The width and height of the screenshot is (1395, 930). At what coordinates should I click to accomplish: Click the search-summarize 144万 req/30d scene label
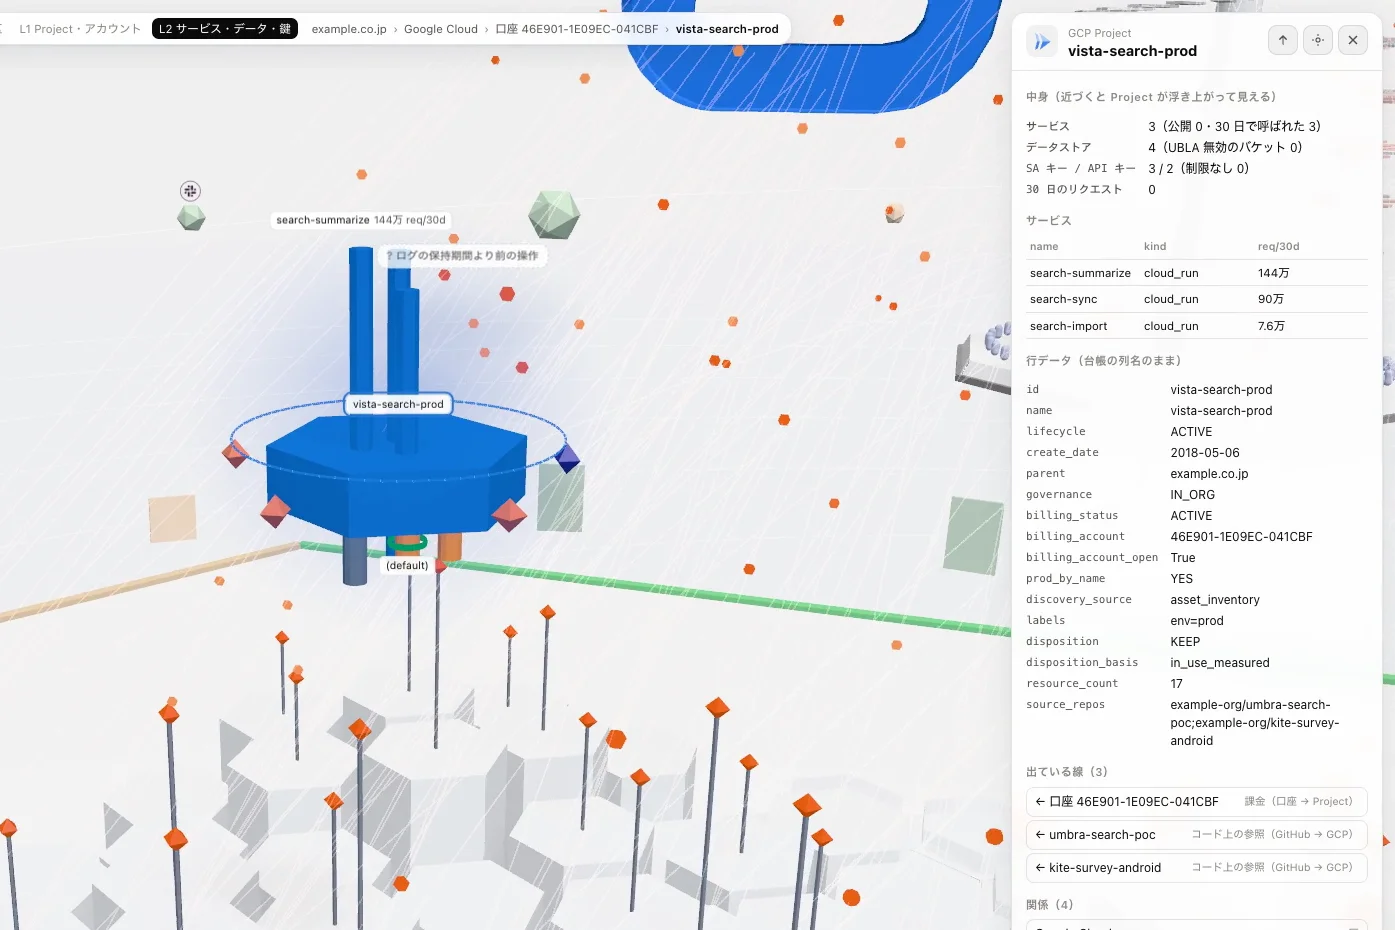tap(361, 220)
